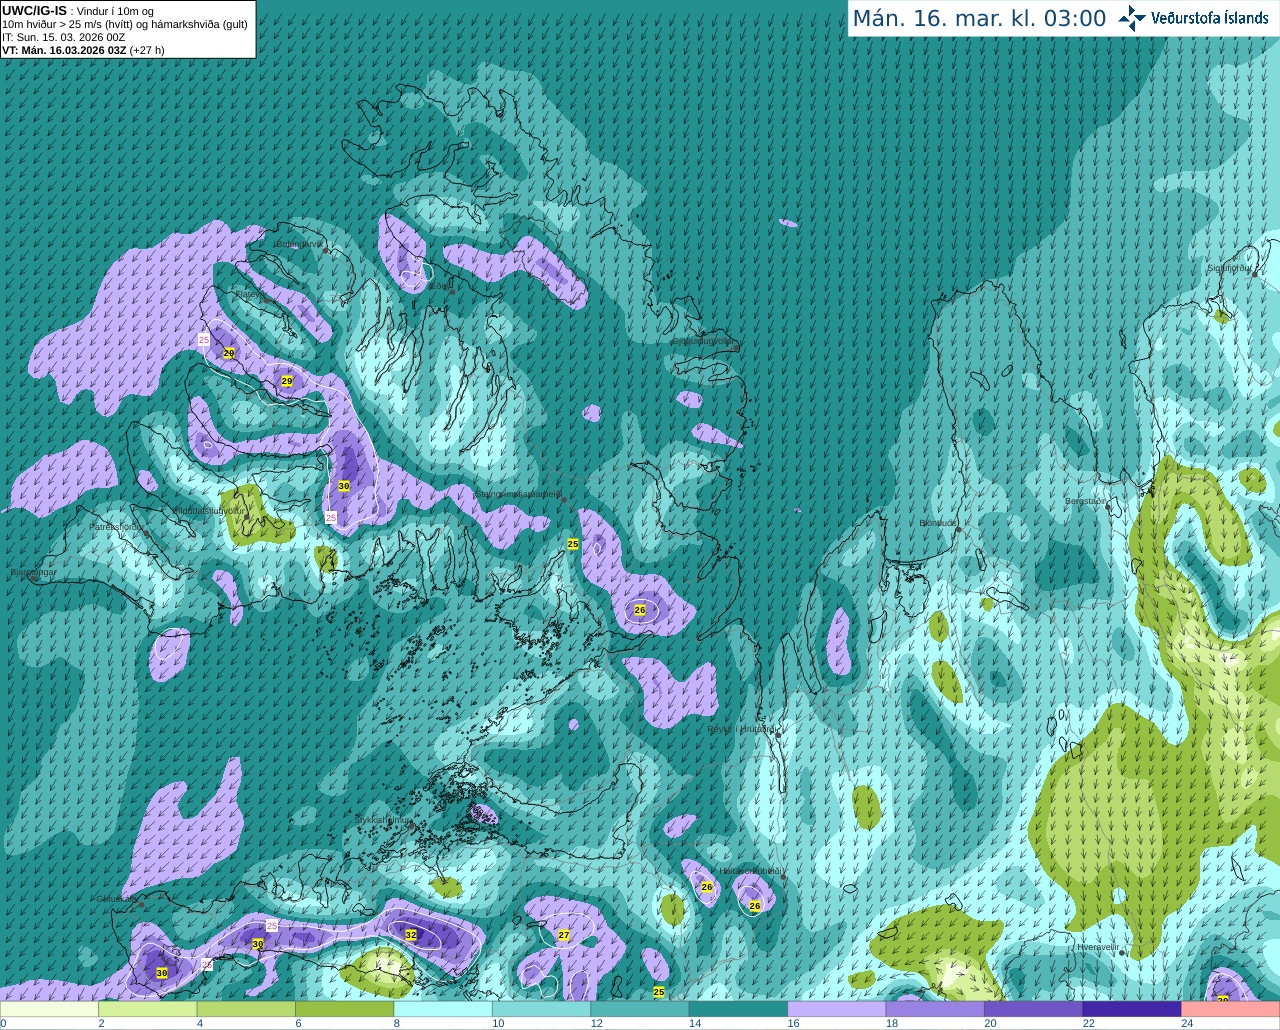Pick the 0–2 m/s cream legend swatch

[x=50, y=1009]
